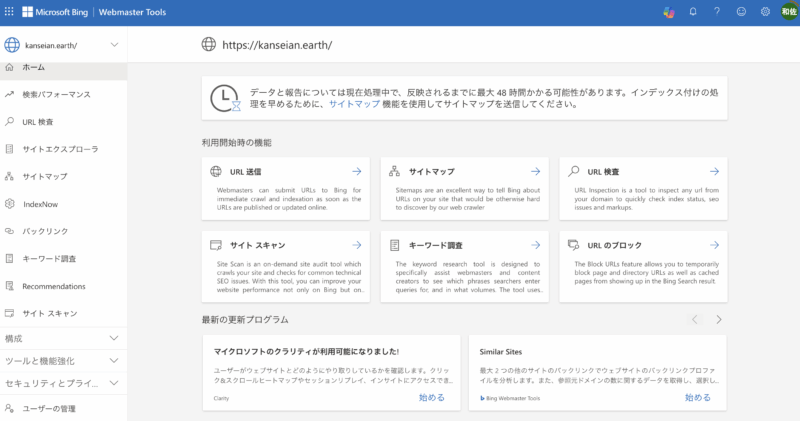The height and width of the screenshot is (421, 800).
Task: Open the サイト スキャン card arrow
Action: (x=357, y=245)
